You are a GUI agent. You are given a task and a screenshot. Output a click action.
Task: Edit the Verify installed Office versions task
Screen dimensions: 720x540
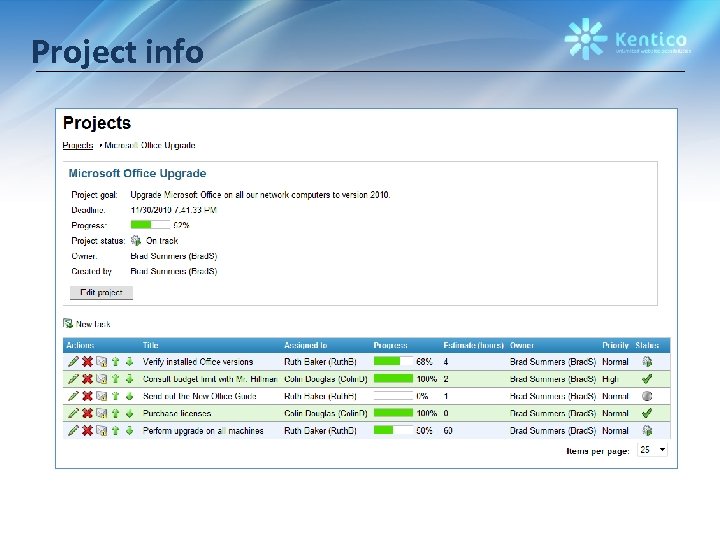[73, 362]
